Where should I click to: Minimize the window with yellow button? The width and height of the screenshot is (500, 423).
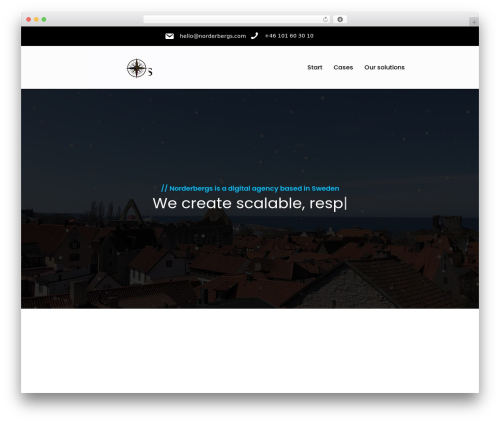pos(36,19)
